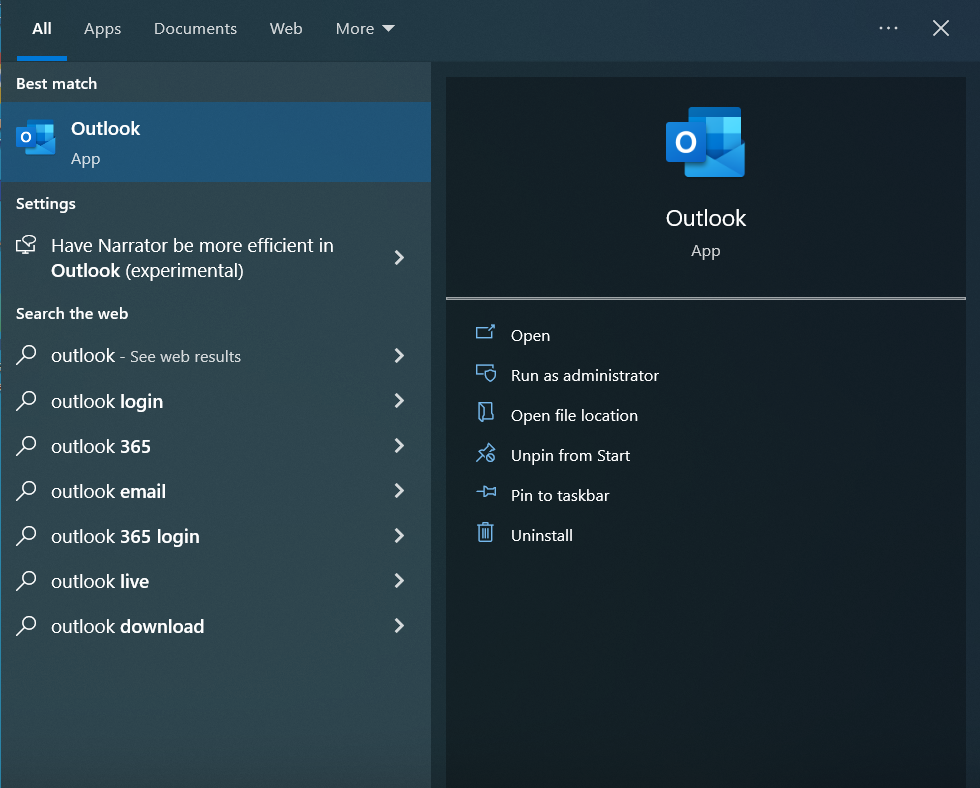
Task: Choose Uninstall for Outlook
Action: point(541,536)
